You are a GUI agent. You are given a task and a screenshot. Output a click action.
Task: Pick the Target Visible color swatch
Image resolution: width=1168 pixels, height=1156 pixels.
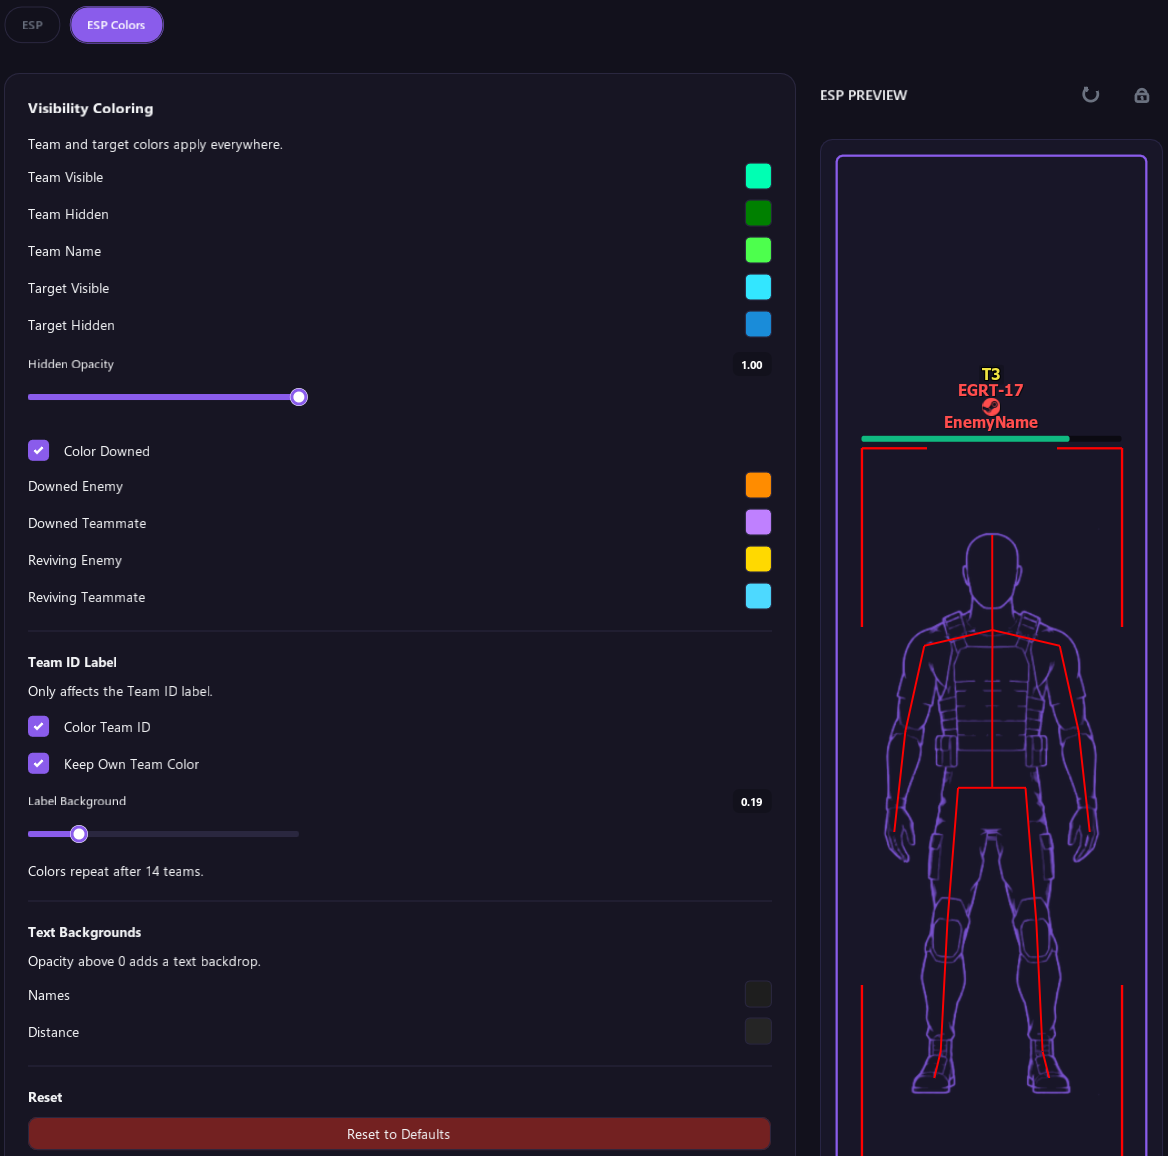point(758,287)
